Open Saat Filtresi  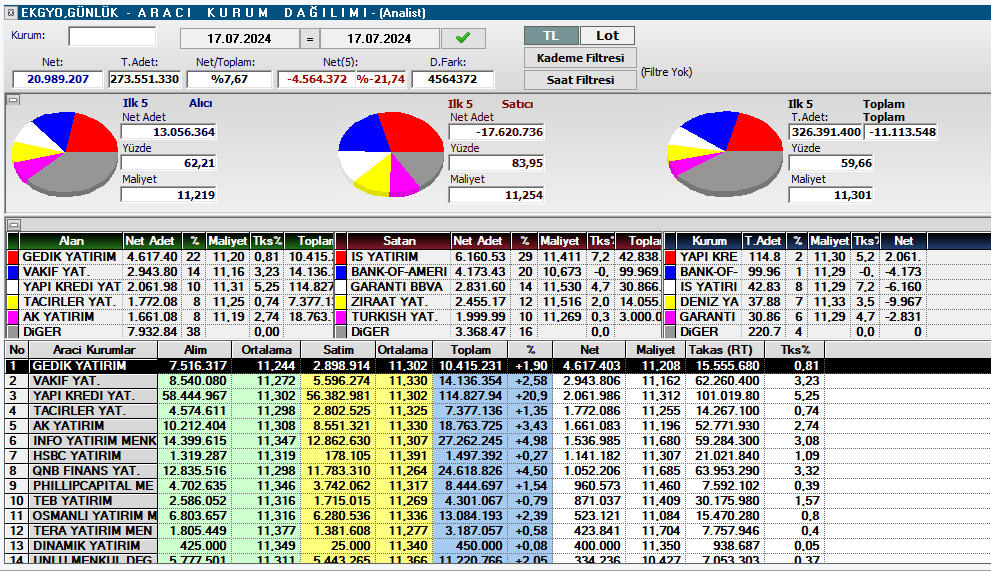[x=580, y=80]
